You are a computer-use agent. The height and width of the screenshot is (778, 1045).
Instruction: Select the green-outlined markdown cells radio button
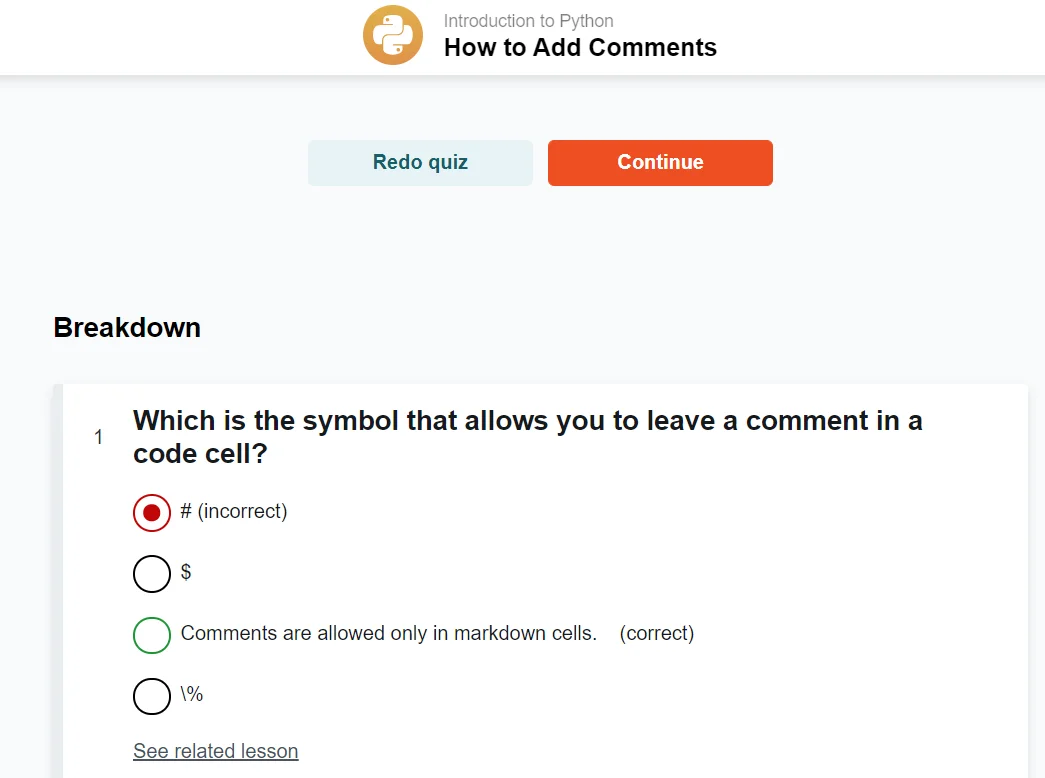[152, 635]
